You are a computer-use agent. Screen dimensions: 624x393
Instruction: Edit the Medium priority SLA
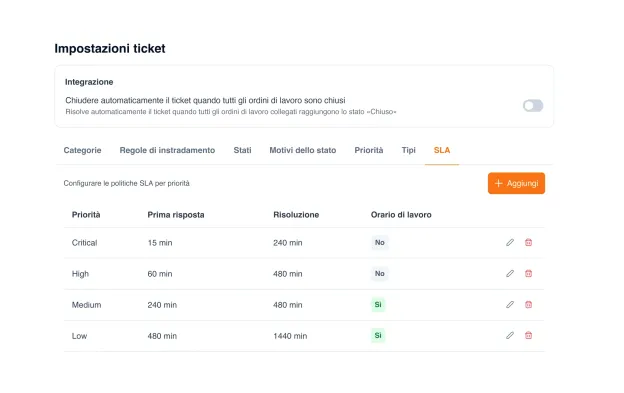pyautogui.click(x=510, y=304)
